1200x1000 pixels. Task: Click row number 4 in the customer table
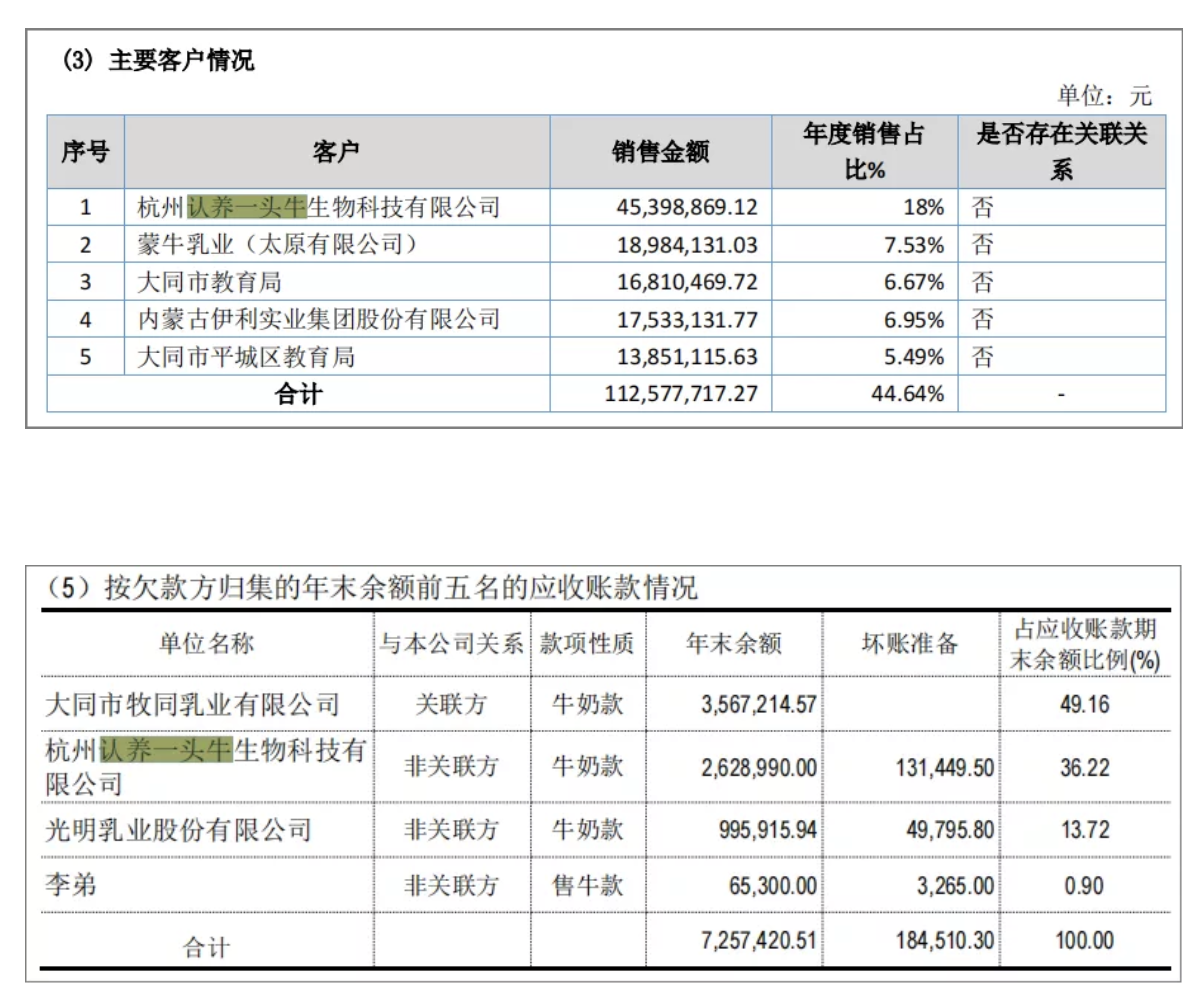click(85, 320)
